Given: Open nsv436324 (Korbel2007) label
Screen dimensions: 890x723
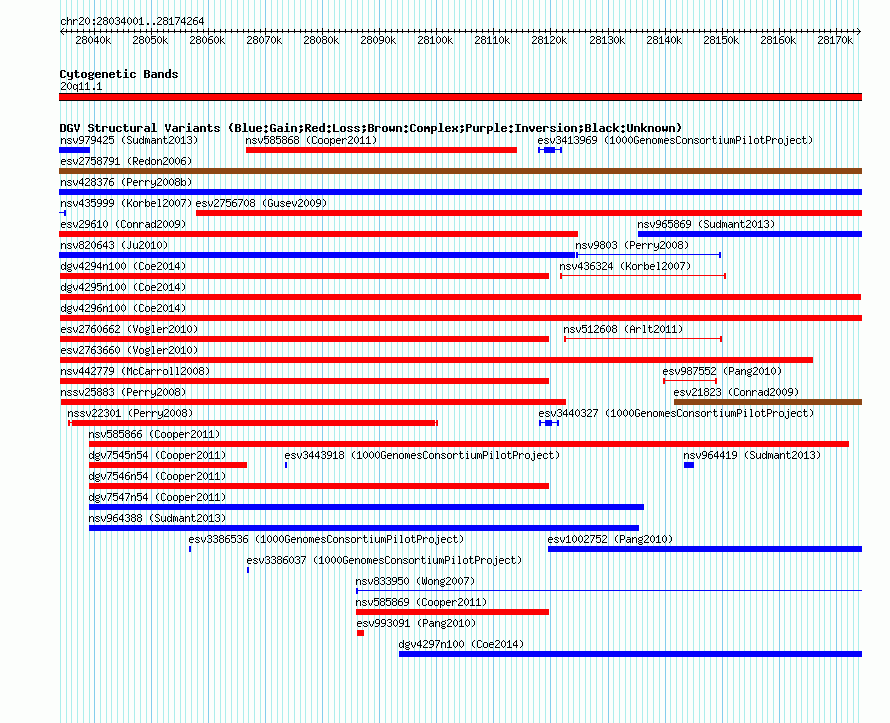Looking at the screenshot, I should 625,266.
